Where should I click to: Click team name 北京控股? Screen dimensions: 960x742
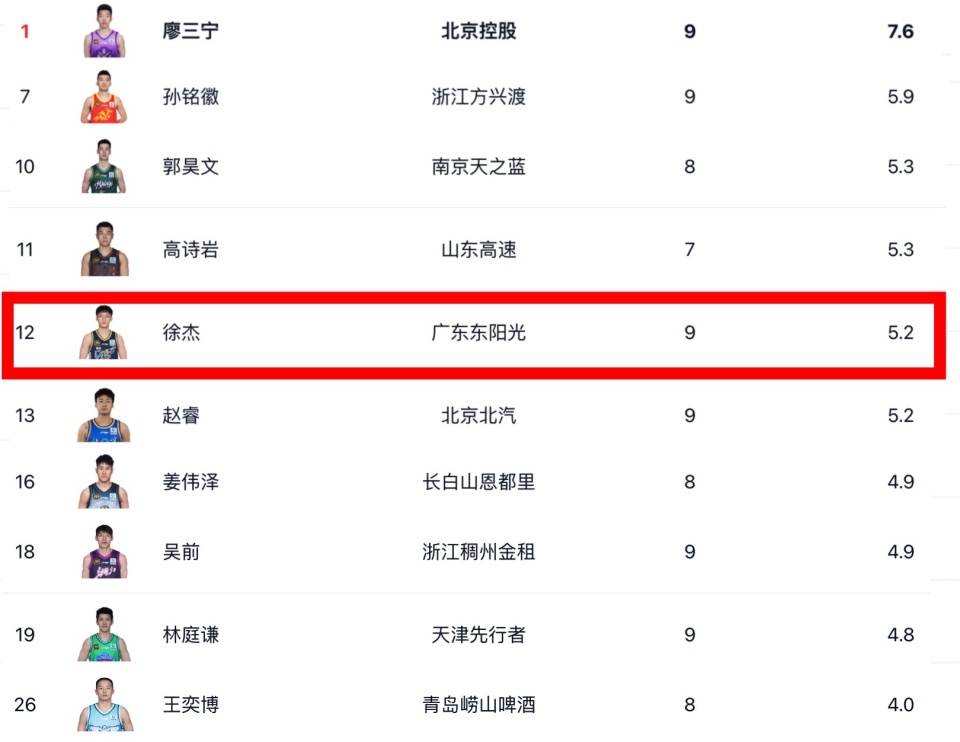(x=479, y=31)
